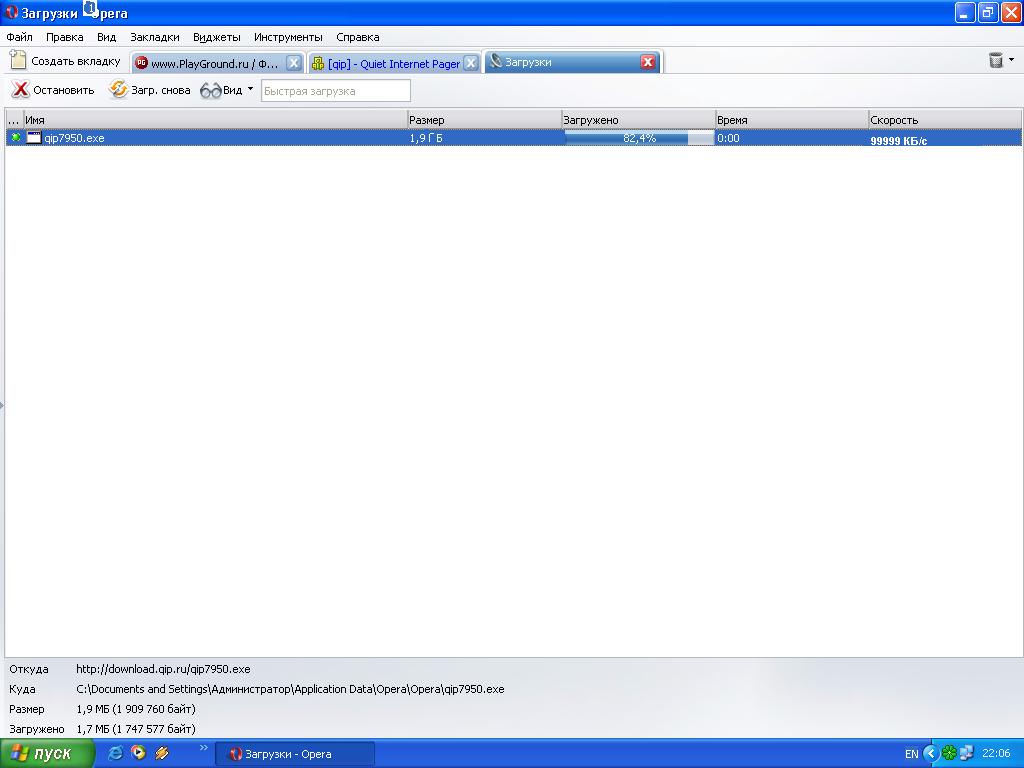This screenshot has height=768, width=1024.
Task: Click Остановить to stop the download
Action: tap(53, 89)
